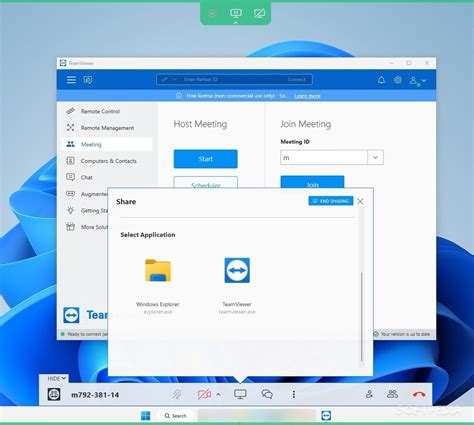This screenshot has width=474, height=425.
Task: Select Remote Control in sidebar
Action: click(107, 111)
